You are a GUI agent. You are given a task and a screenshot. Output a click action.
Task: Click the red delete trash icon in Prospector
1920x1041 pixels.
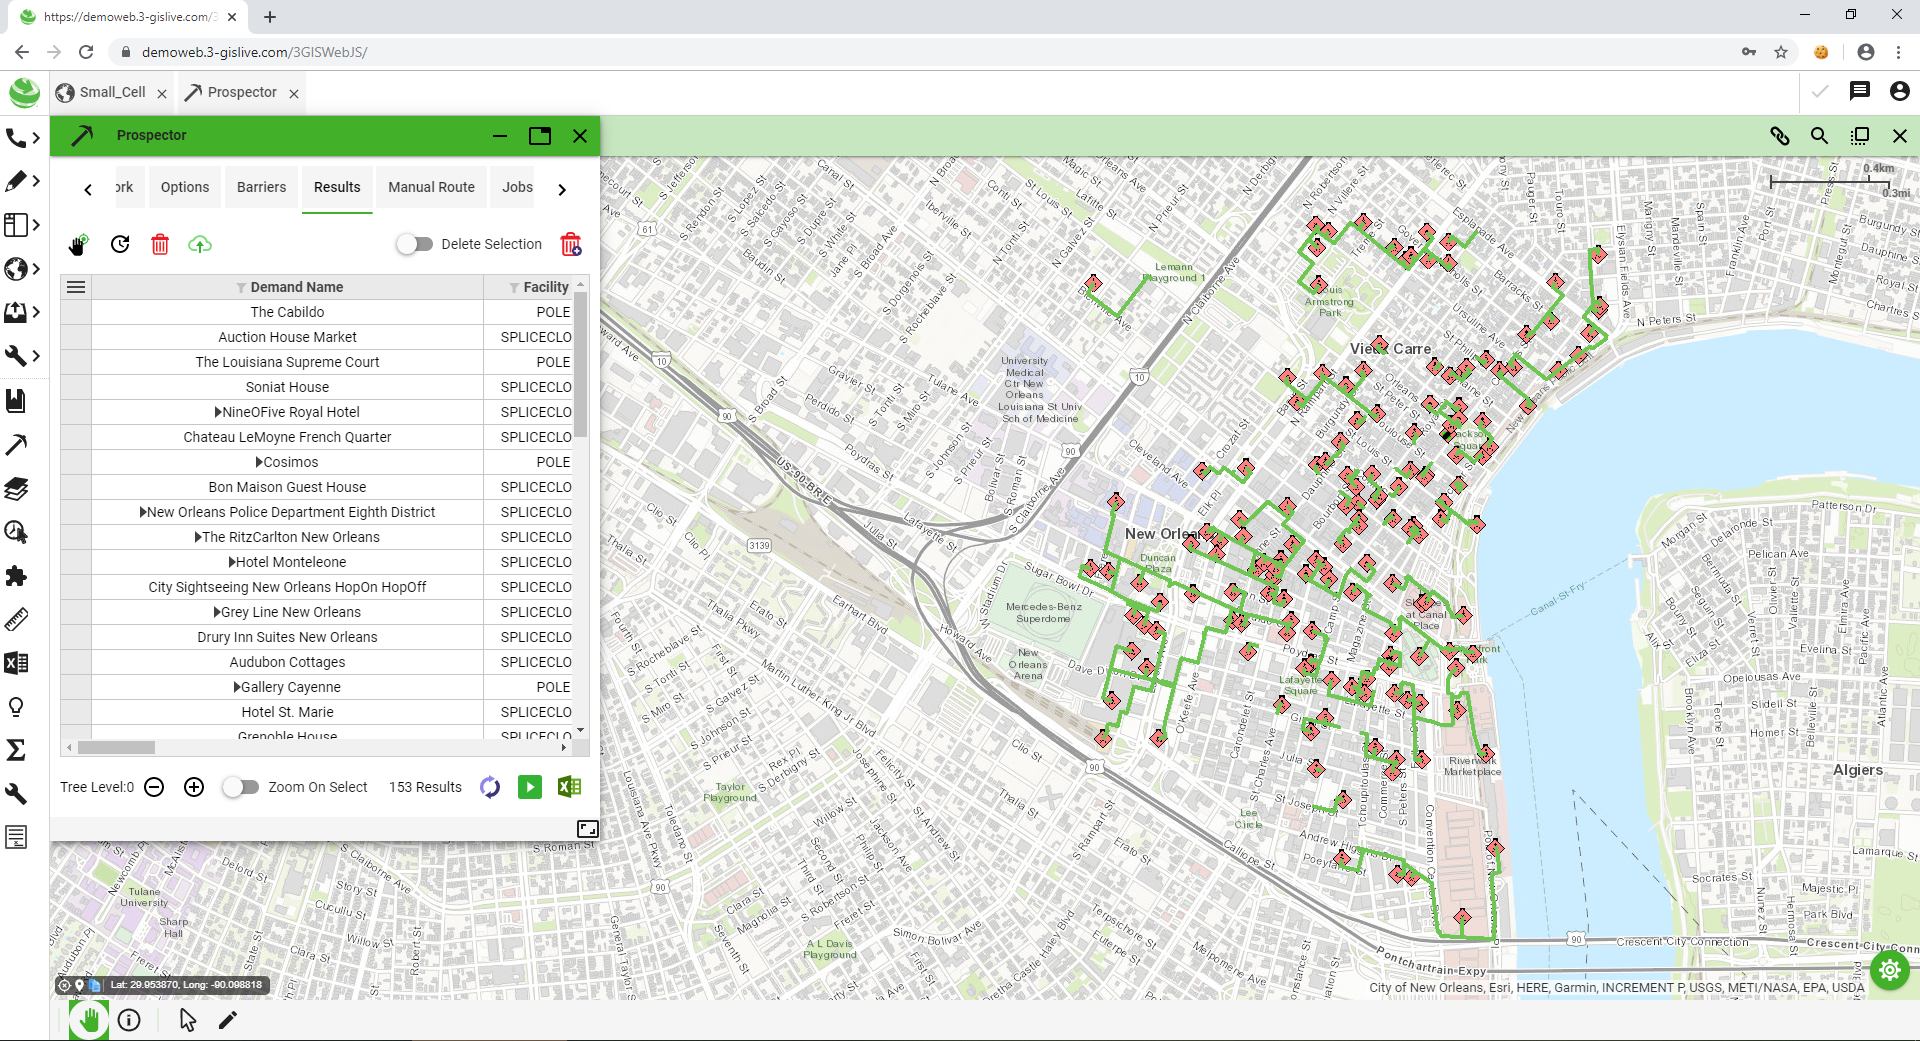[x=160, y=244]
